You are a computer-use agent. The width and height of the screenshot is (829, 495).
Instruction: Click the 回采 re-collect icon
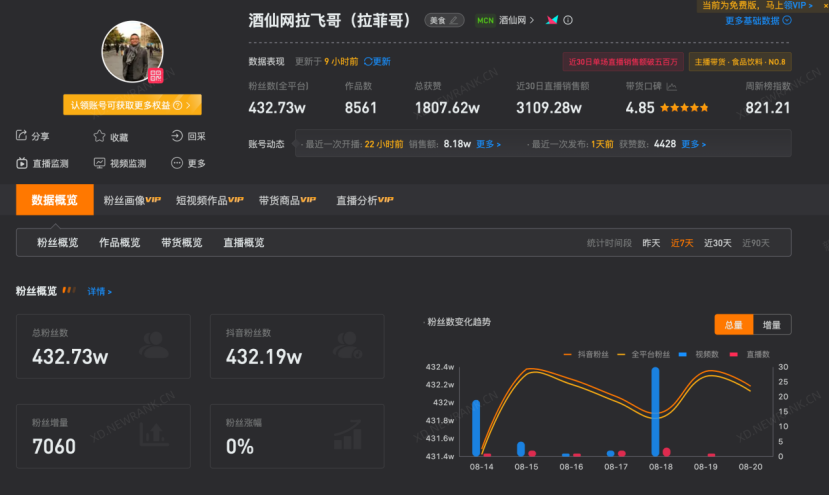tap(177, 136)
